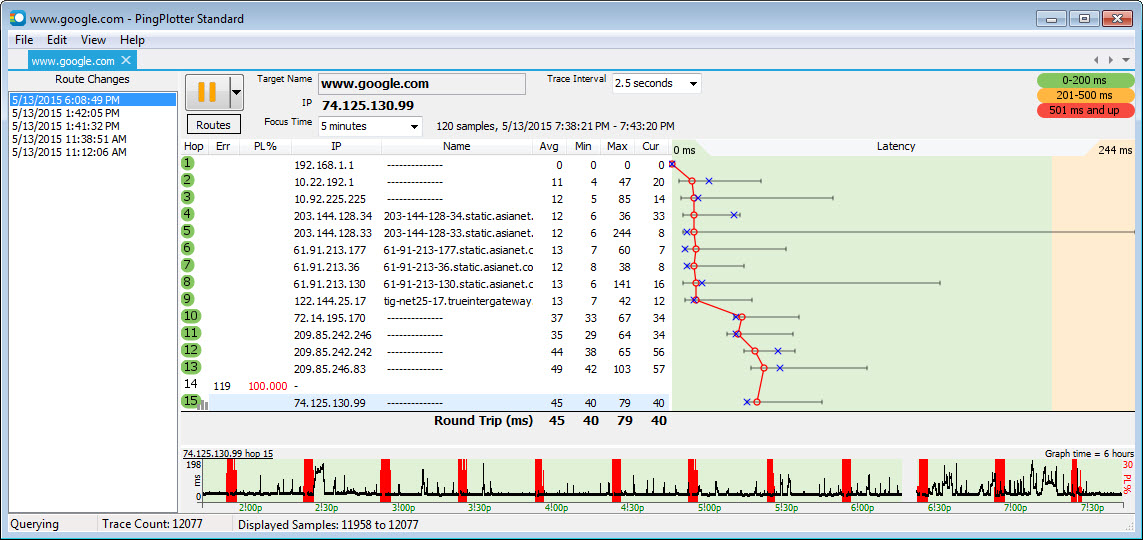The width and height of the screenshot is (1143, 540).
Task: Click the time graph at 6:30p marker
Action: tap(940, 507)
